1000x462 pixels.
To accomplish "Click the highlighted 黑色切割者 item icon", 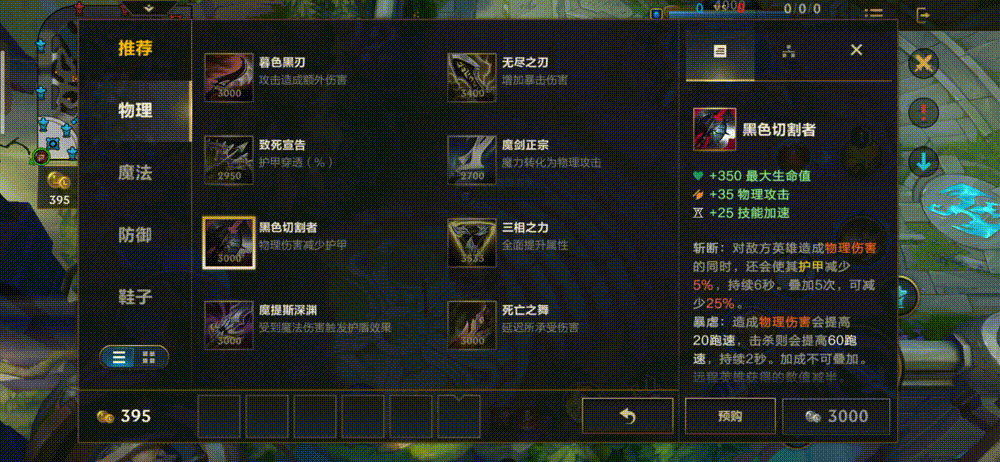I will pyautogui.click(x=229, y=242).
